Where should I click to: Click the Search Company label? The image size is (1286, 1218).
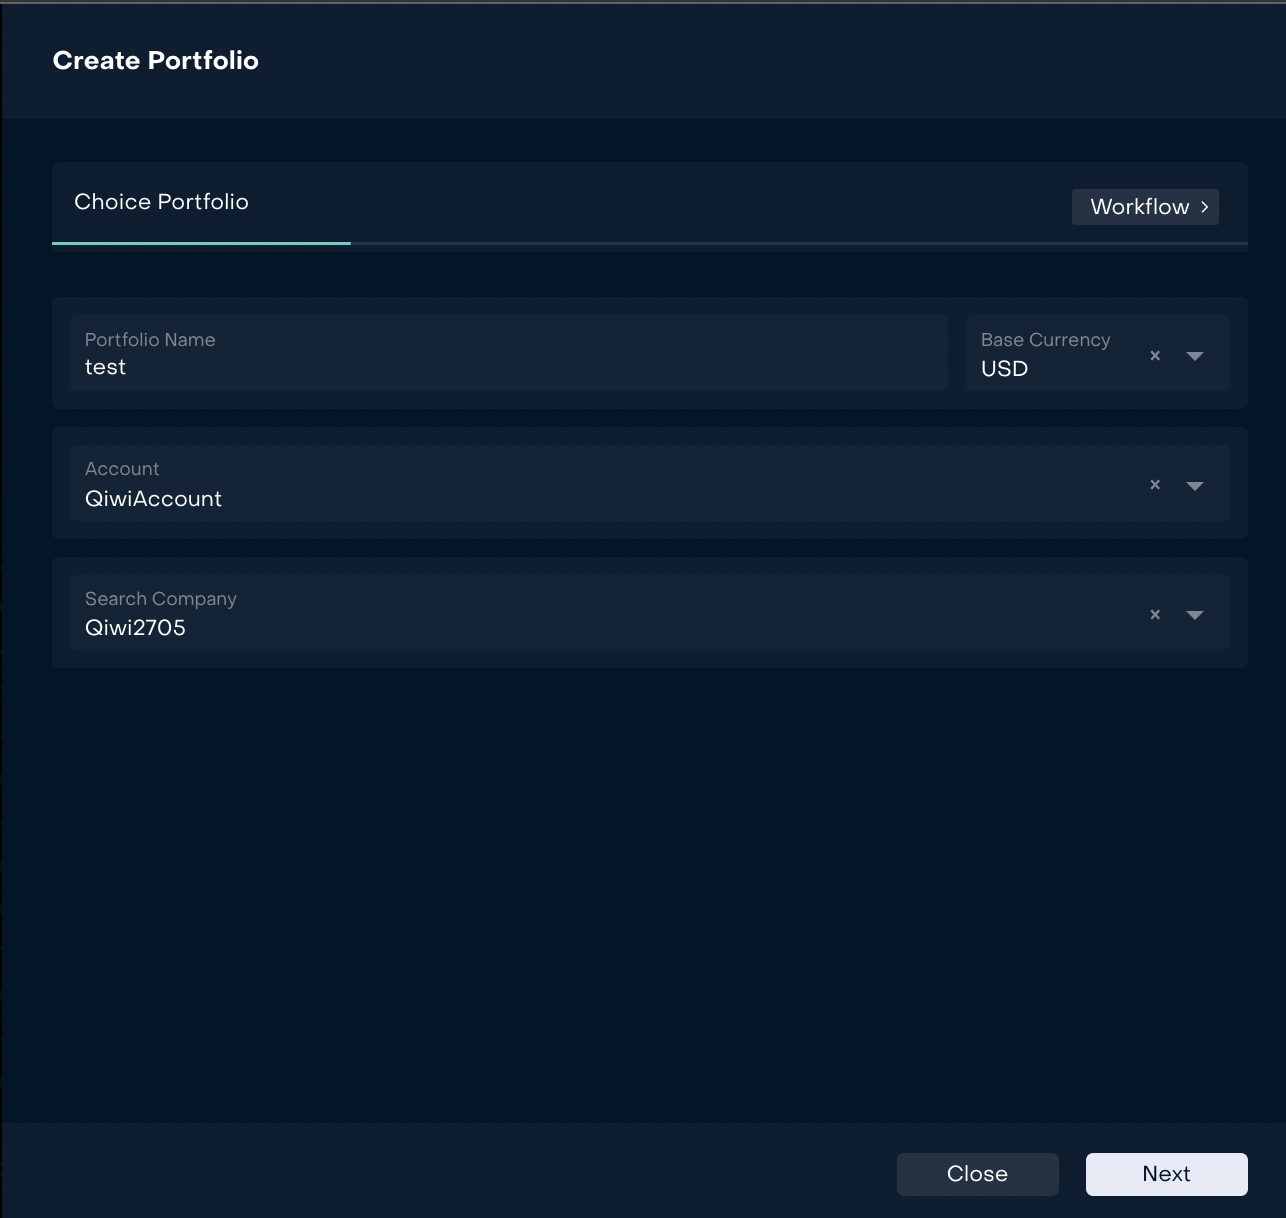coord(161,599)
